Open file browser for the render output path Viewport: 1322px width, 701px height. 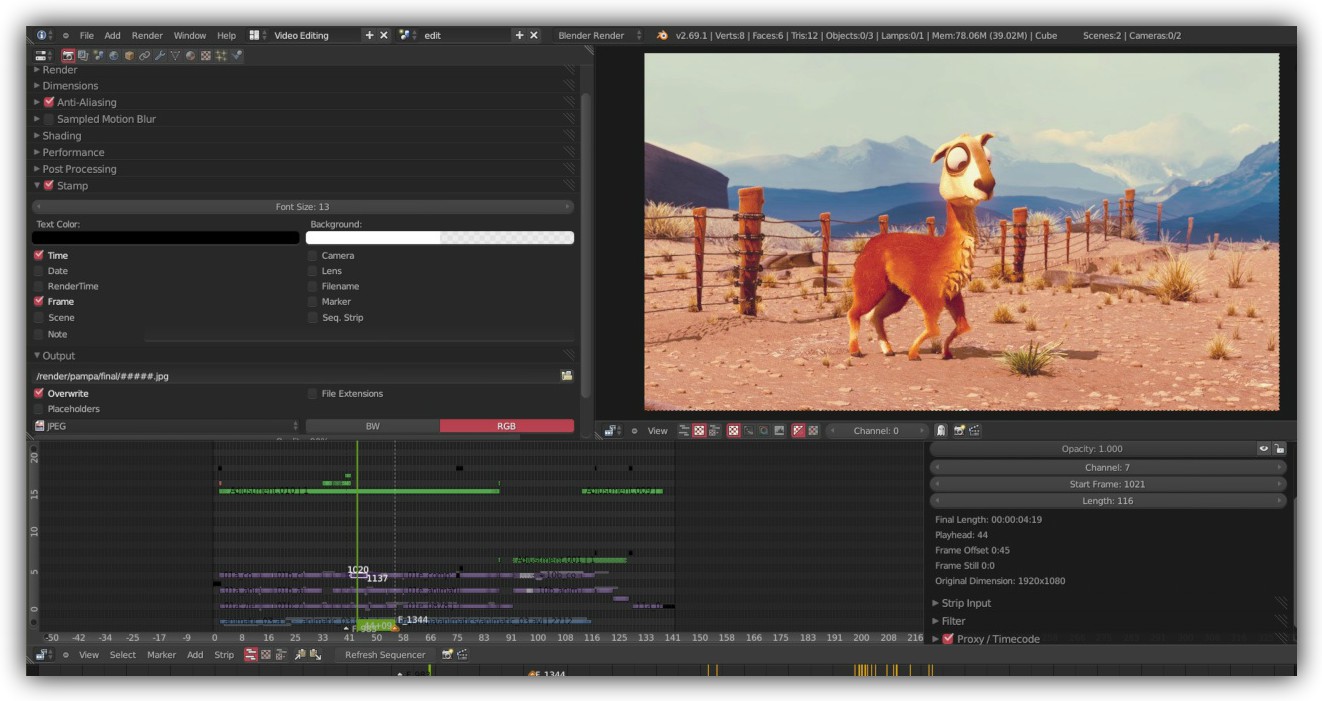(x=567, y=376)
